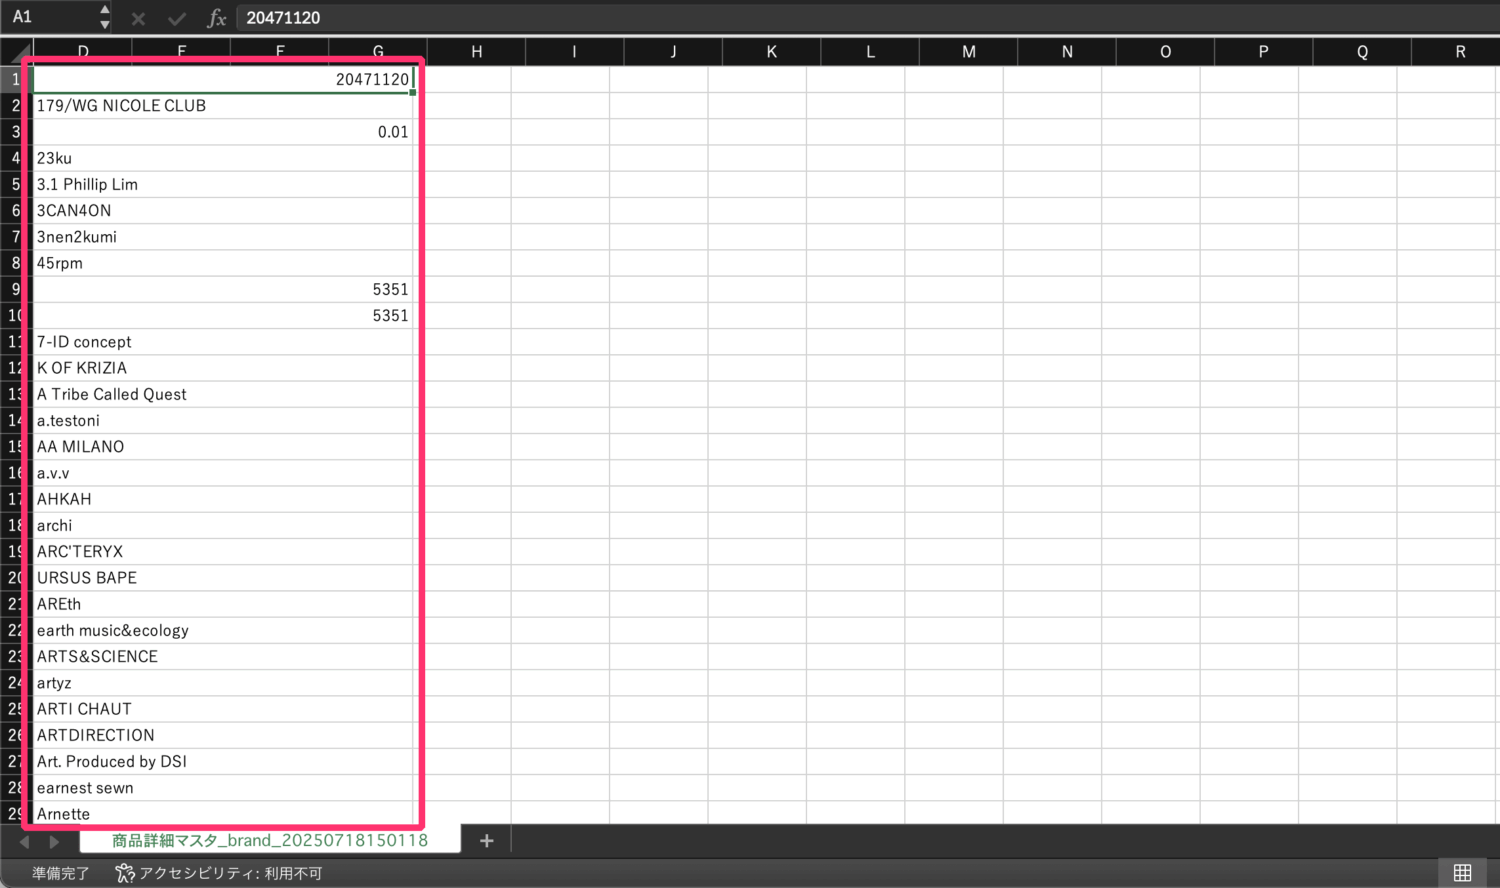Select column O header
Viewport: 1500px width, 888px height.
(x=1165, y=52)
